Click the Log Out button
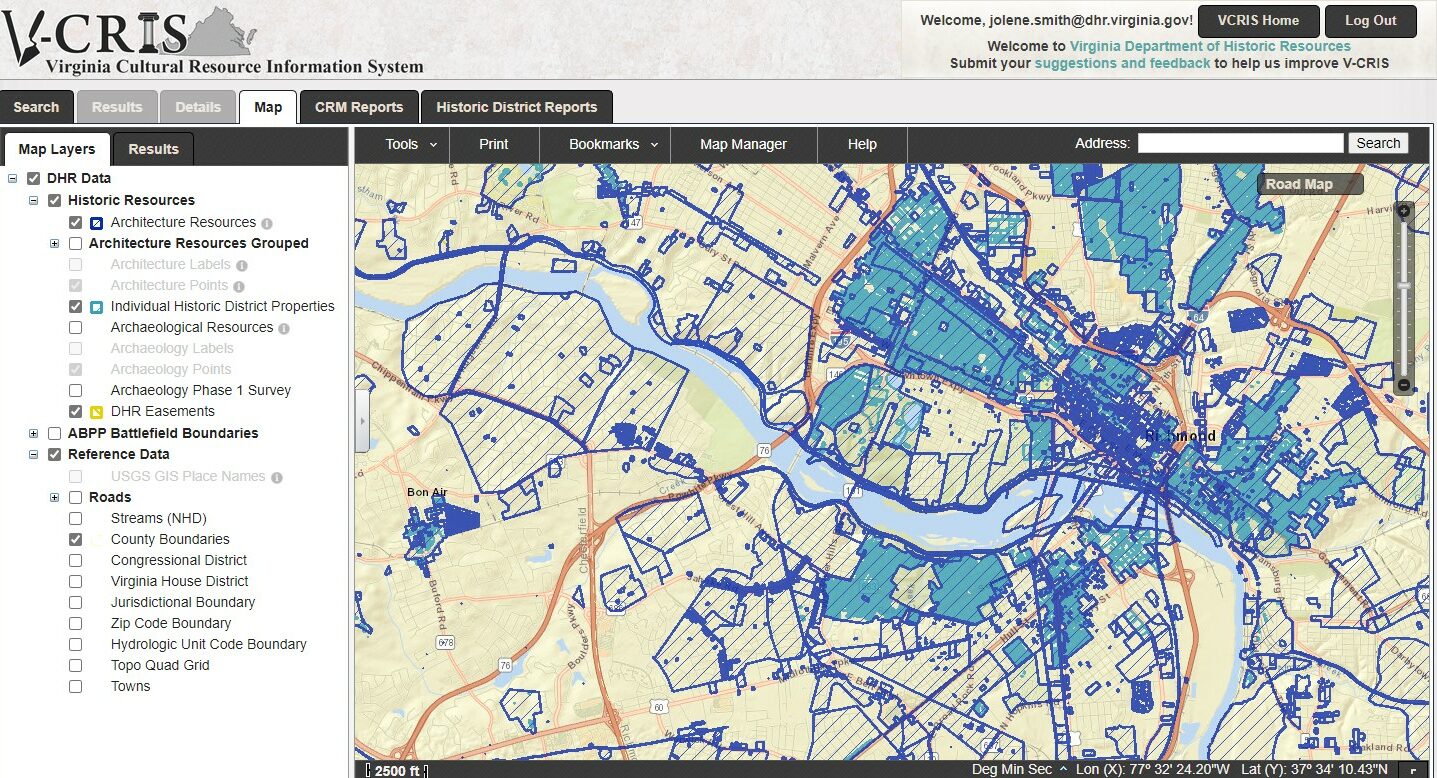This screenshot has height=778, width=1437. click(1370, 21)
